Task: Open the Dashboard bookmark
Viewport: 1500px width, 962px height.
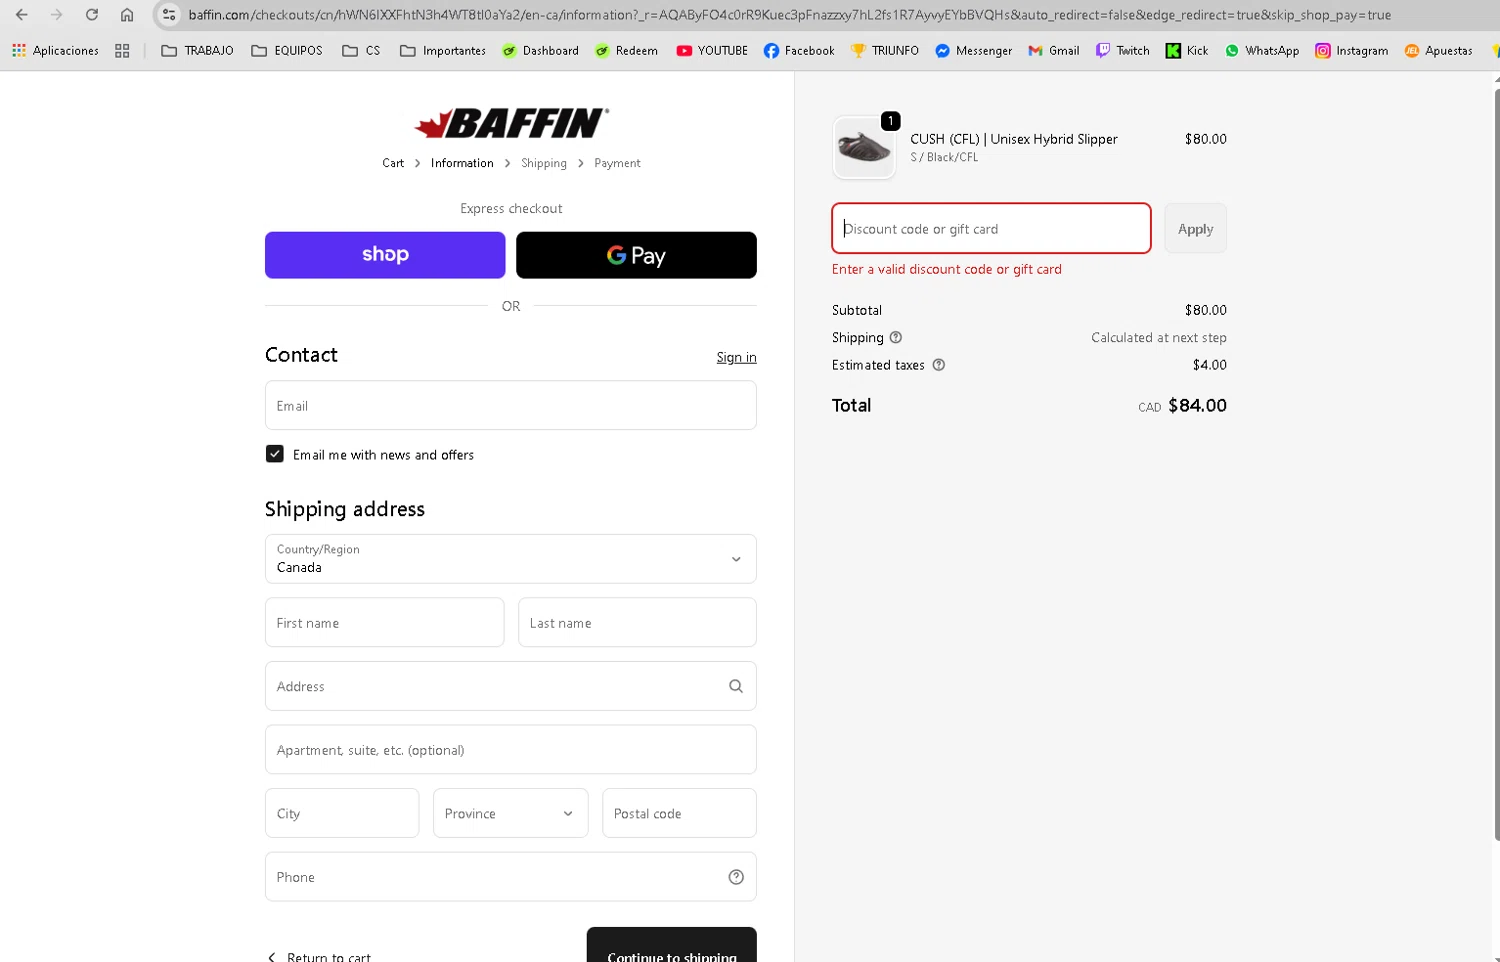Action: 540,50
